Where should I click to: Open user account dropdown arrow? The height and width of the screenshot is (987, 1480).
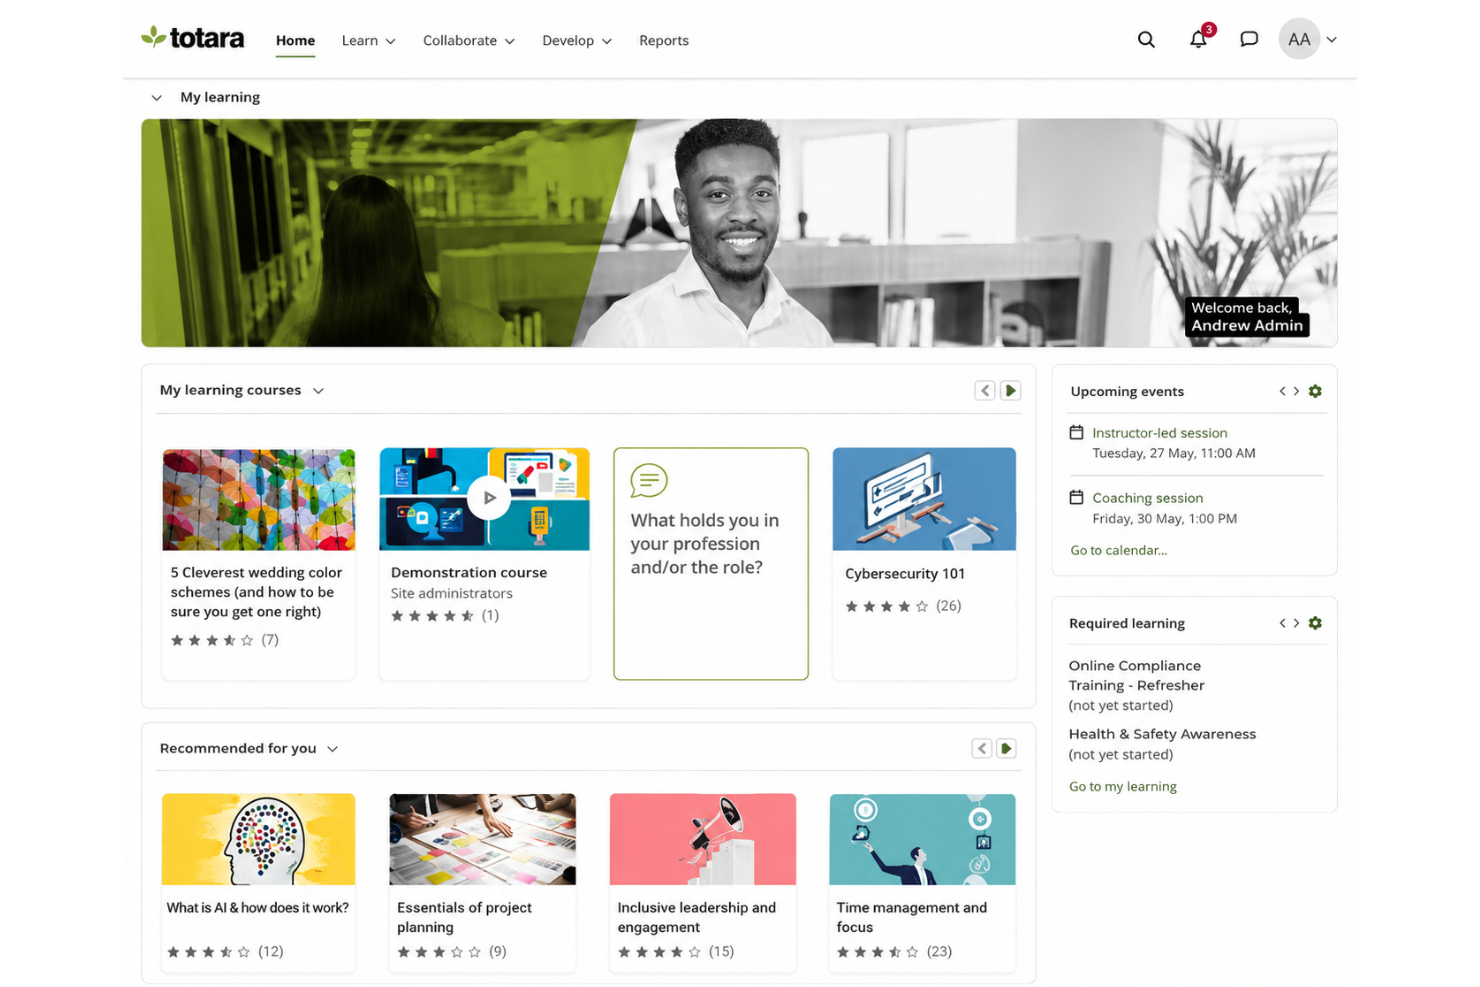click(1332, 40)
